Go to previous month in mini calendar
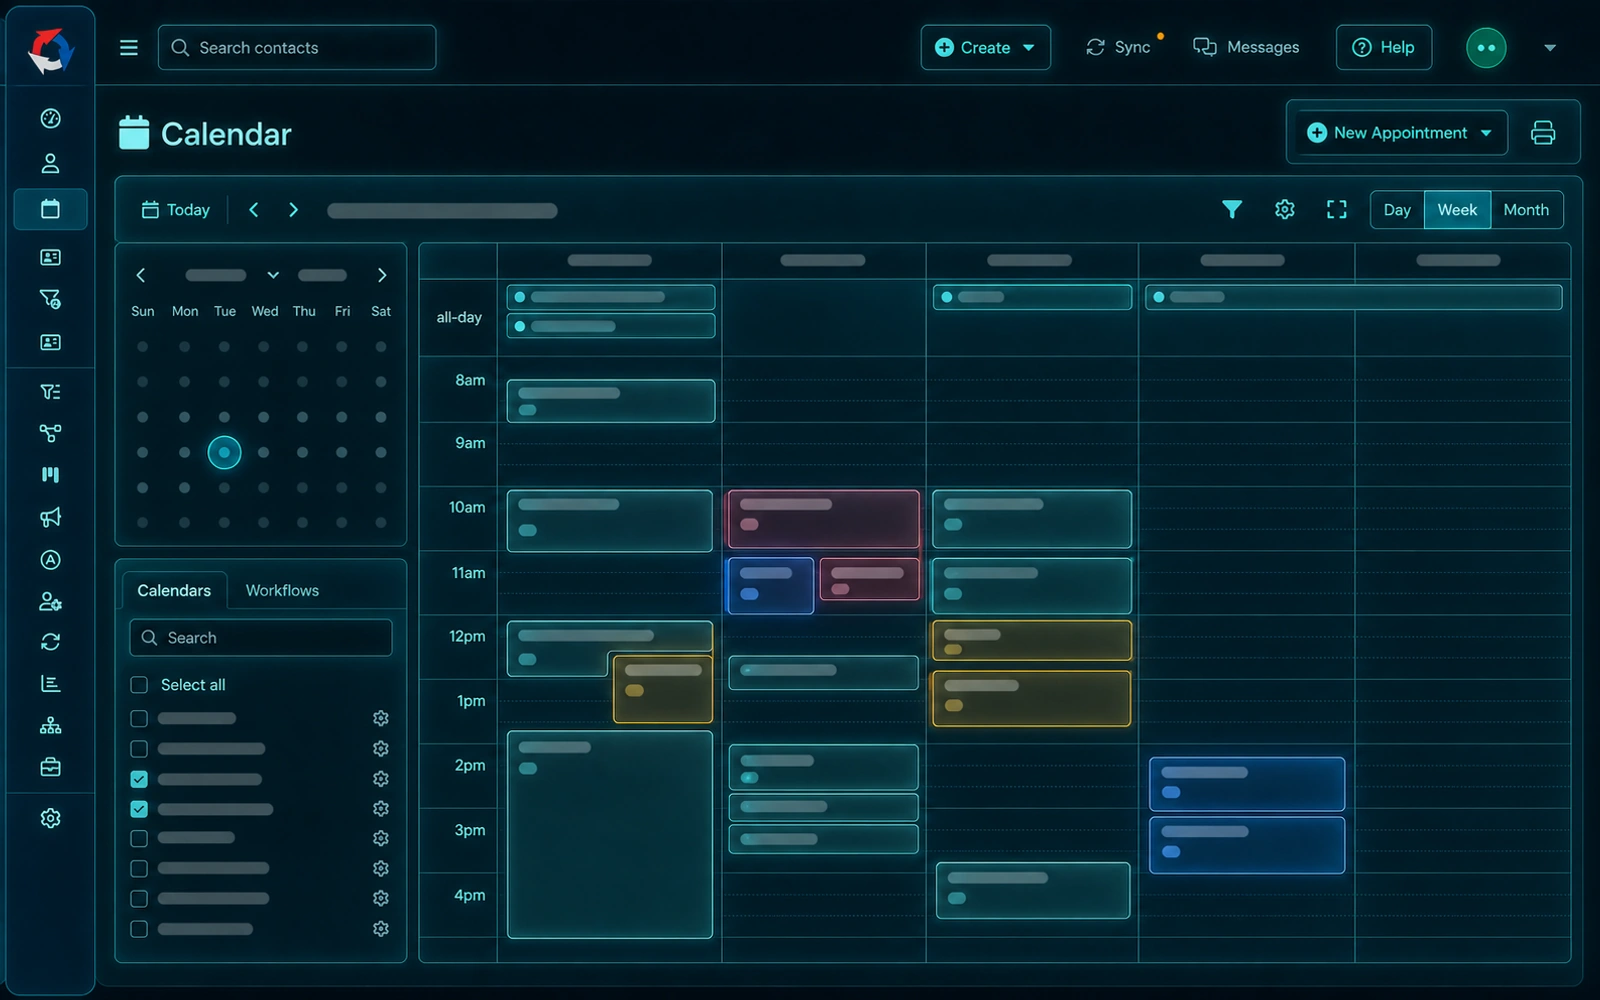 tap(141, 275)
